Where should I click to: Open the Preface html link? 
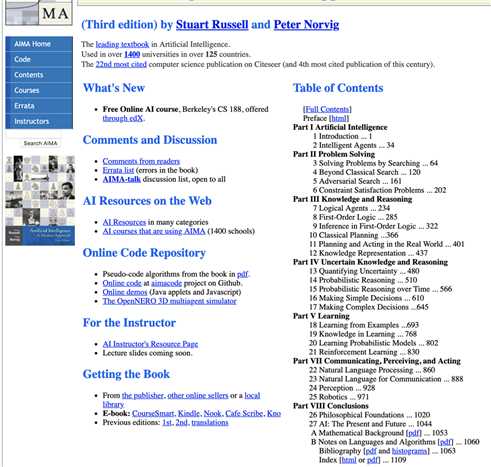[x=339, y=118]
